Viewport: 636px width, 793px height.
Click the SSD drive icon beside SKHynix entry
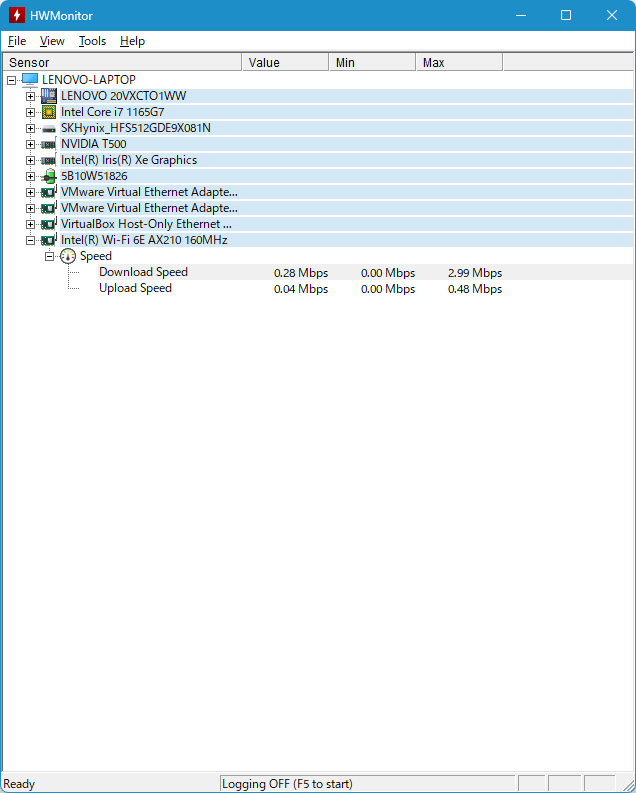coord(48,128)
